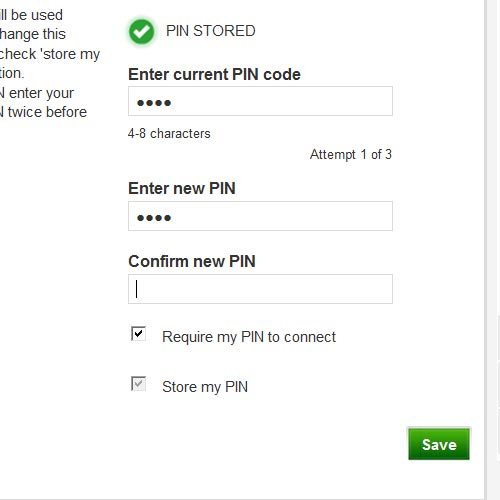Click the Require my PIN to connect label

[x=249, y=337]
